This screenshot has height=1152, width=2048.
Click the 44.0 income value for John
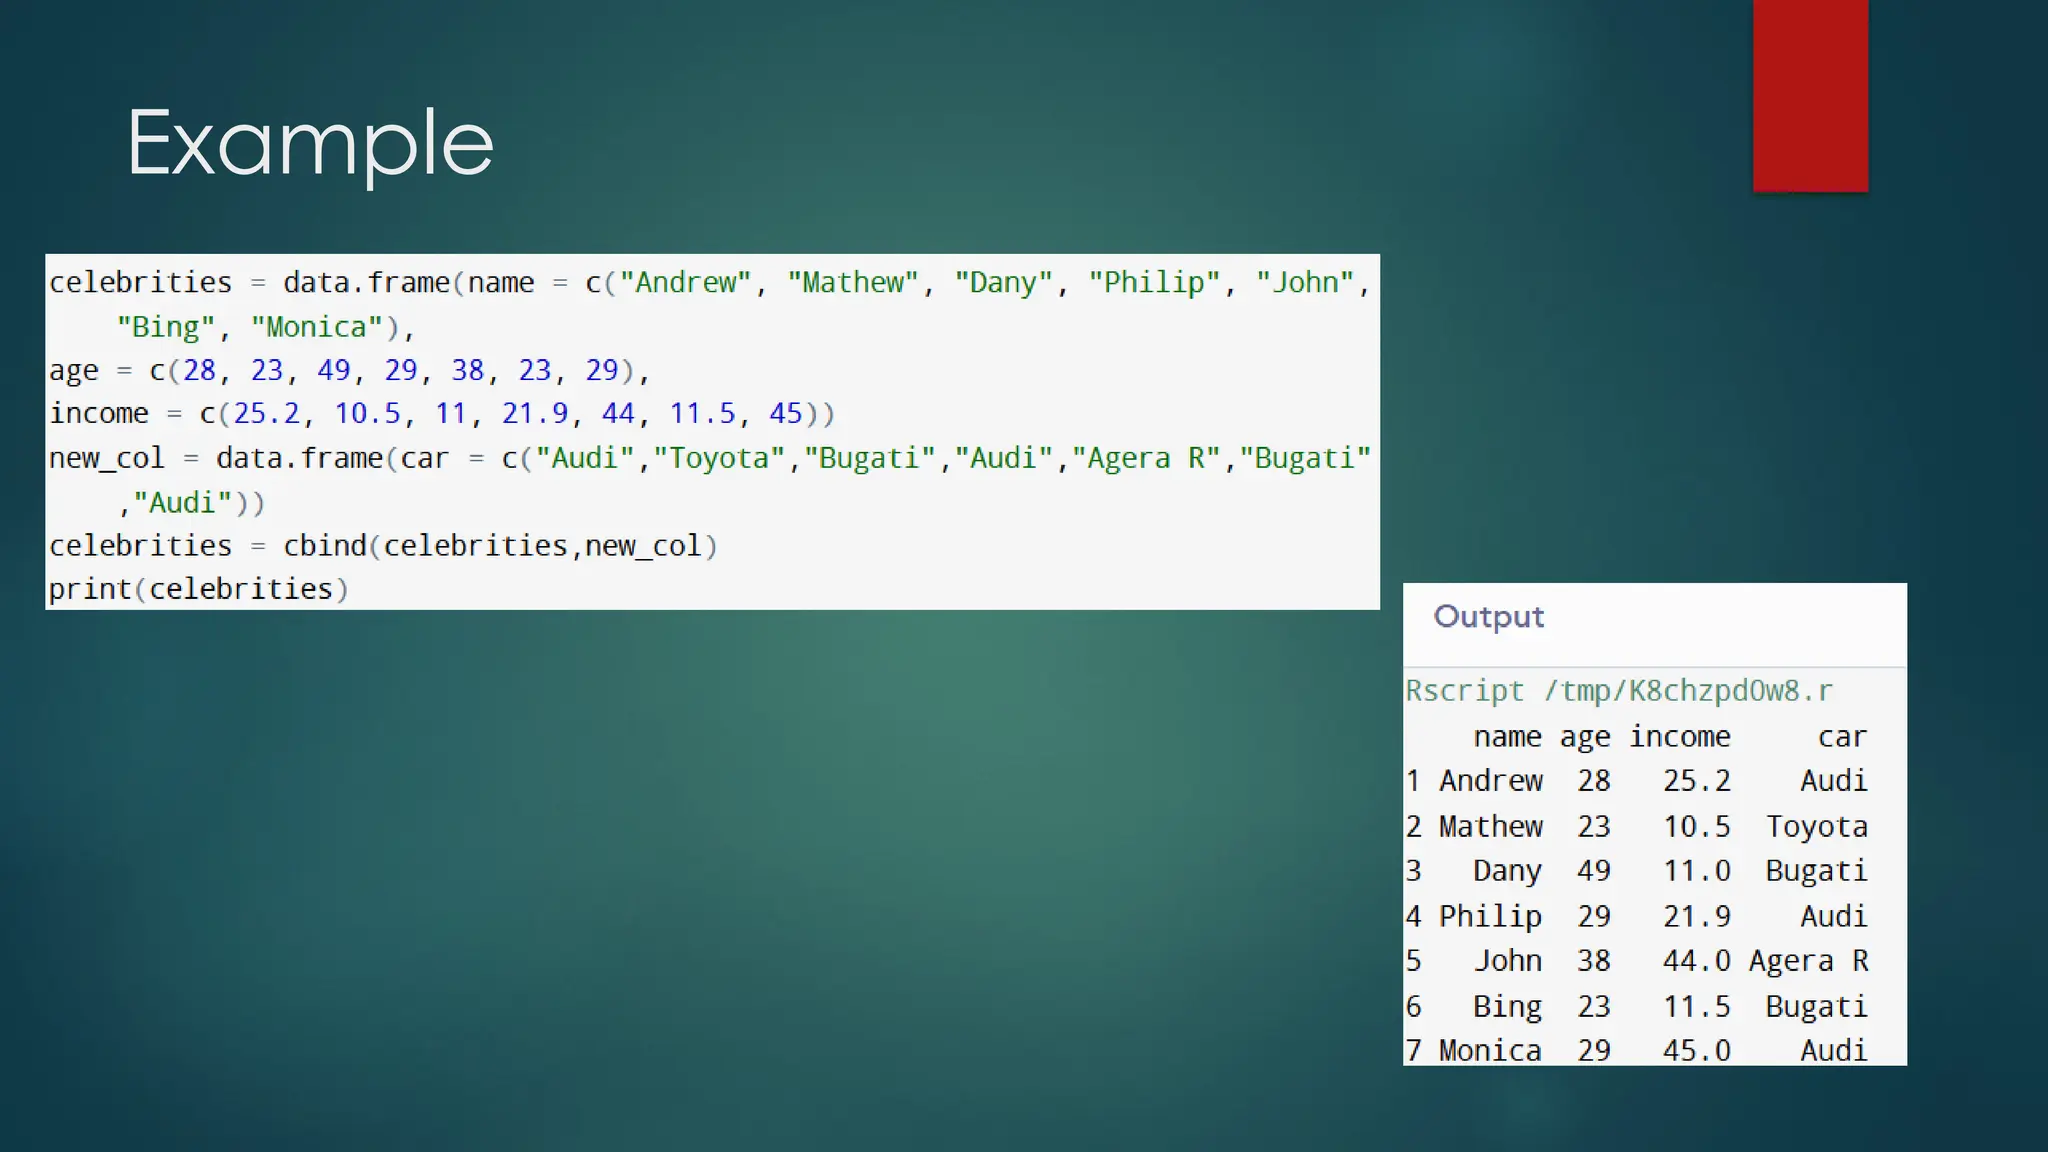1696,961
